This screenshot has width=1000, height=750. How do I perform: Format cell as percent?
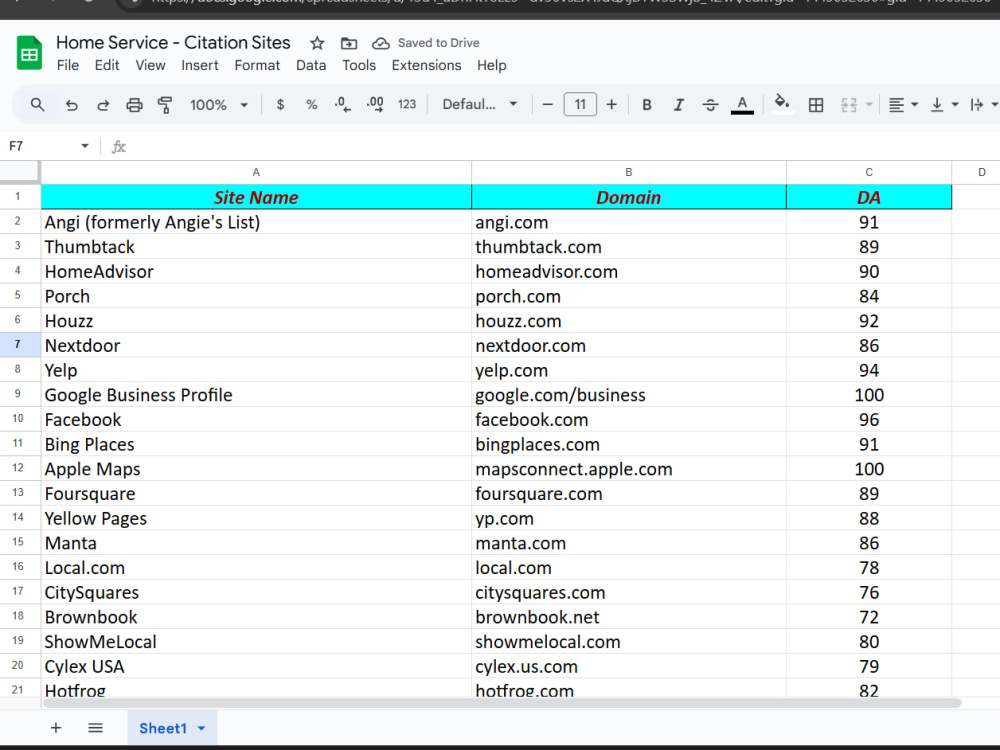pos(311,105)
